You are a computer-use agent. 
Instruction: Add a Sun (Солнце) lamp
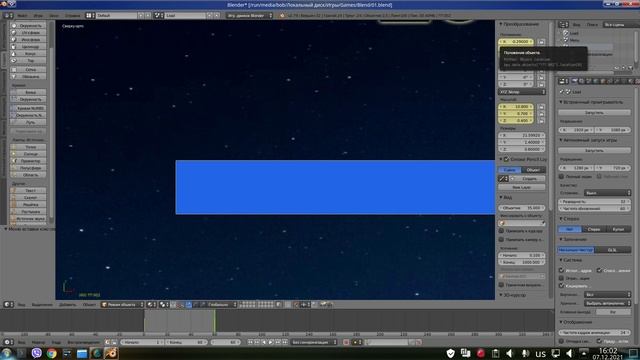click(x=28, y=154)
